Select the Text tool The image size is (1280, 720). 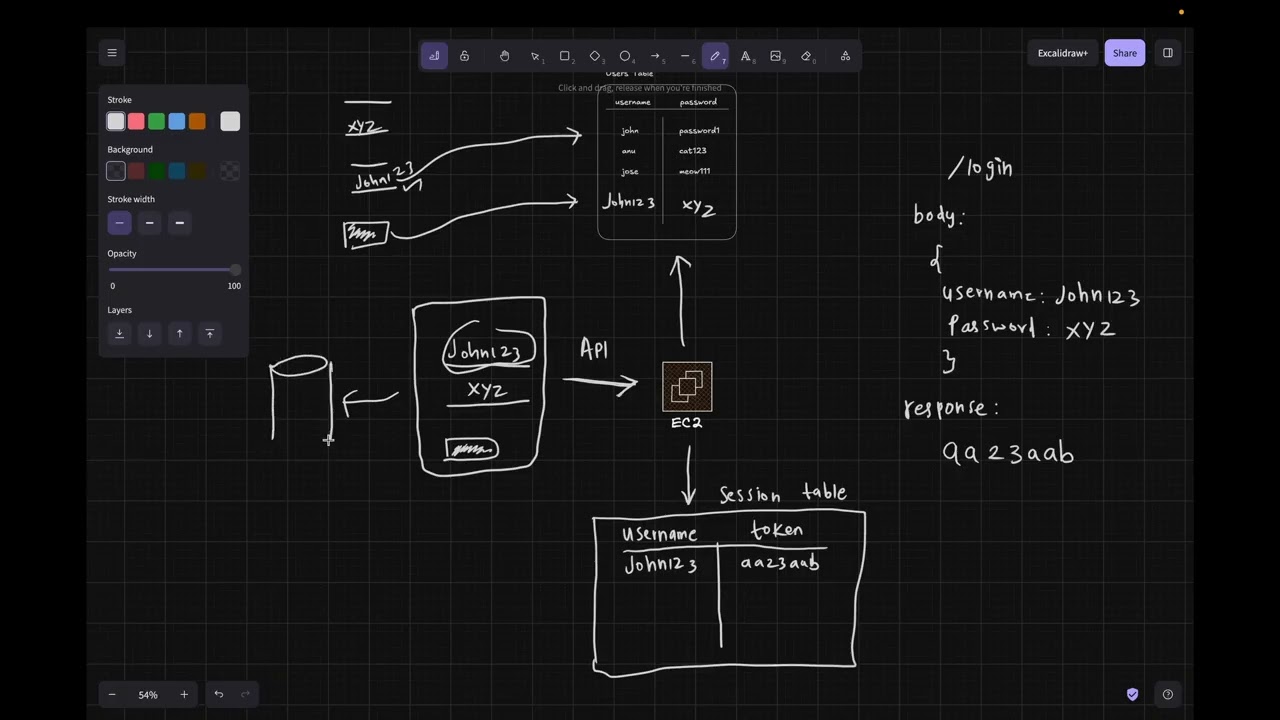coord(745,56)
